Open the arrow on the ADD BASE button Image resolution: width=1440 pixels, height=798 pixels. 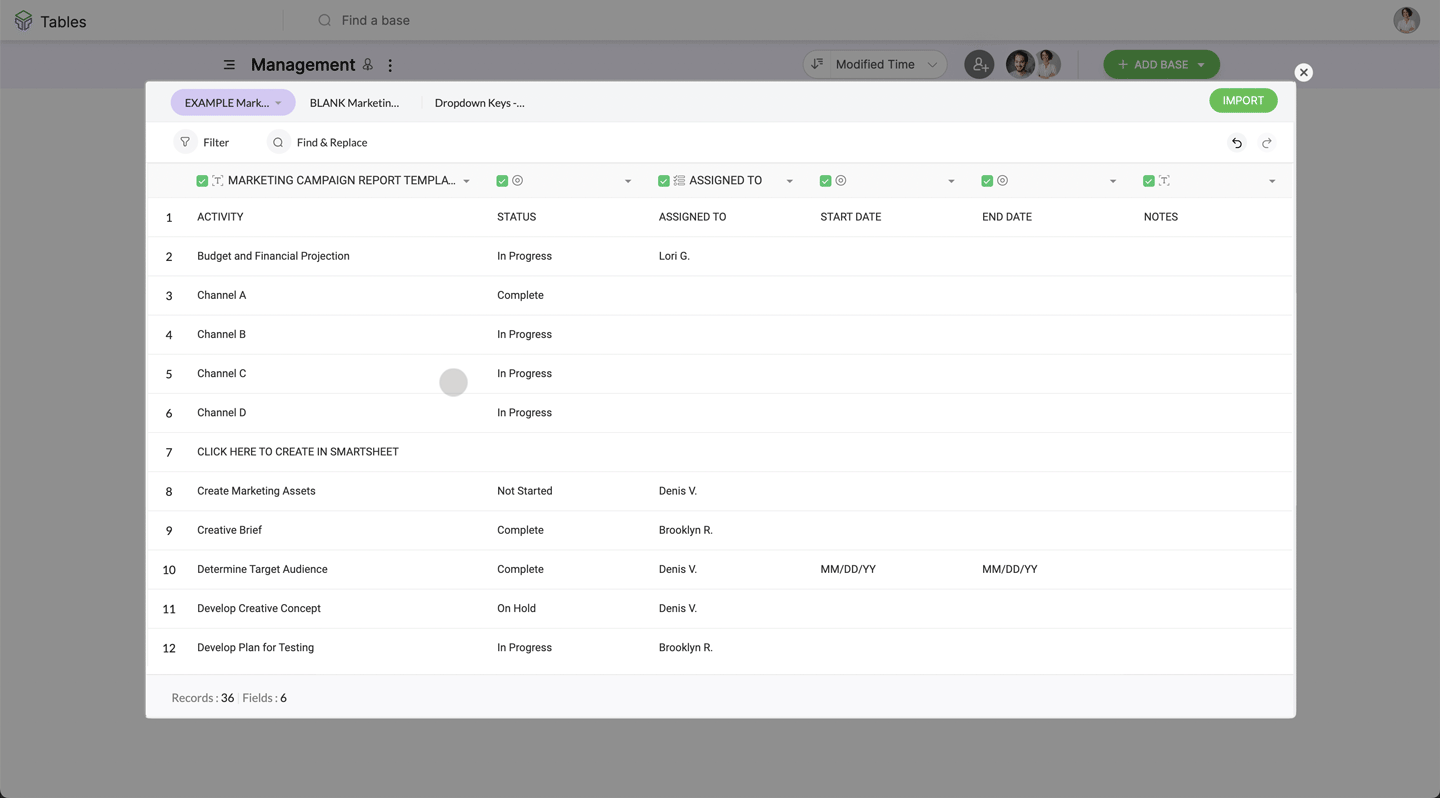(1201, 65)
